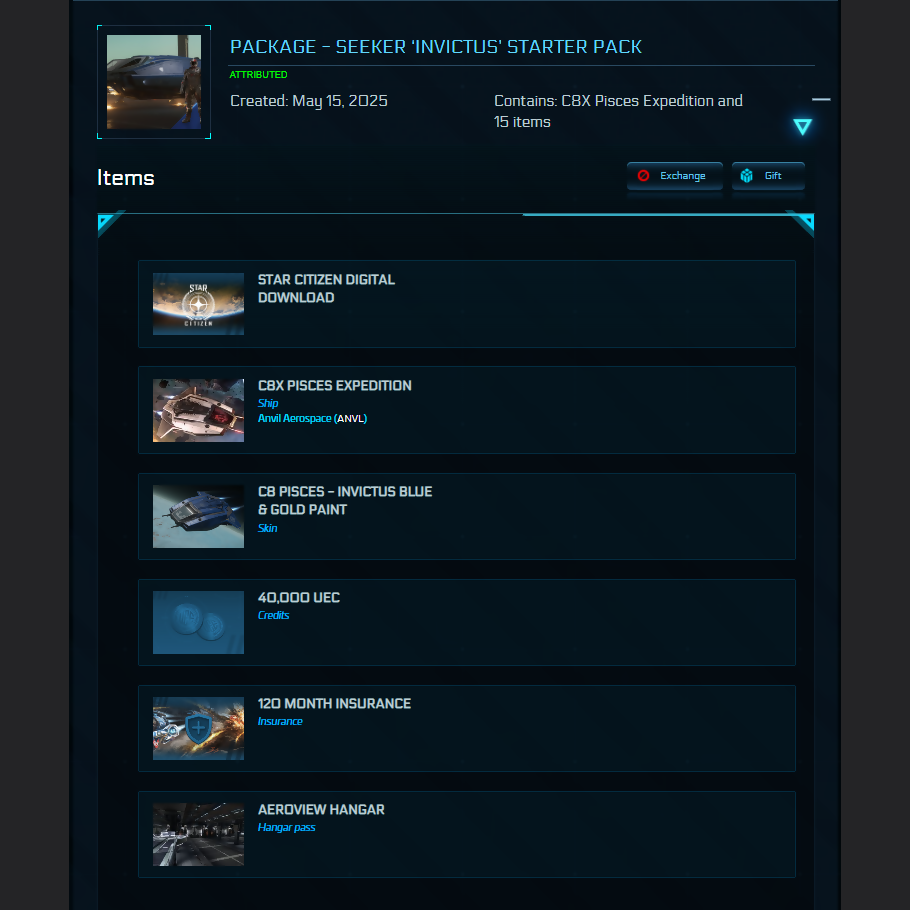Click the green Attributed status label
The width and height of the screenshot is (910, 910).
[258, 75]
